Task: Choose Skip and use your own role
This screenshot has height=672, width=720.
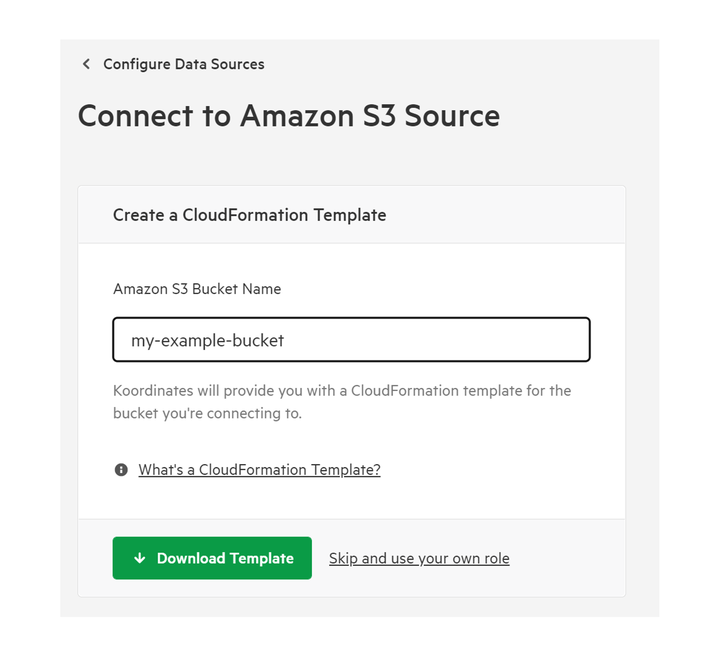Action: point(419,558)
